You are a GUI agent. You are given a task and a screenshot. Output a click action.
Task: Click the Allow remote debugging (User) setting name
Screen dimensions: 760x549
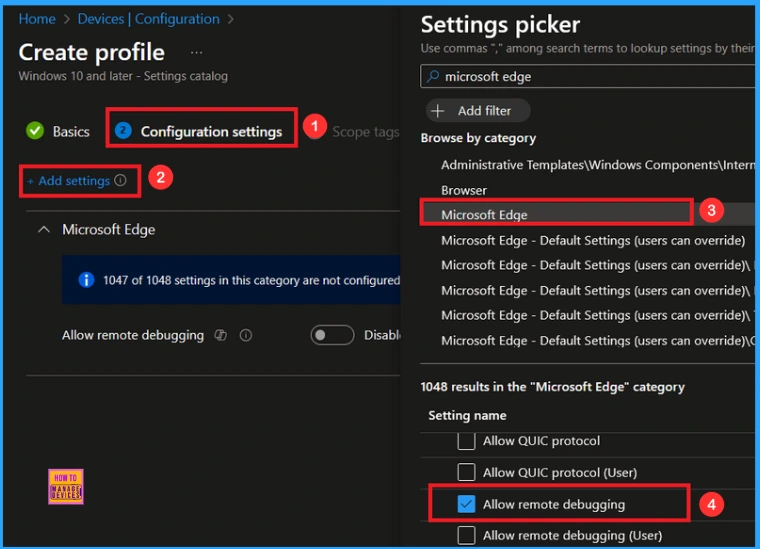click(x=572, y=535)
